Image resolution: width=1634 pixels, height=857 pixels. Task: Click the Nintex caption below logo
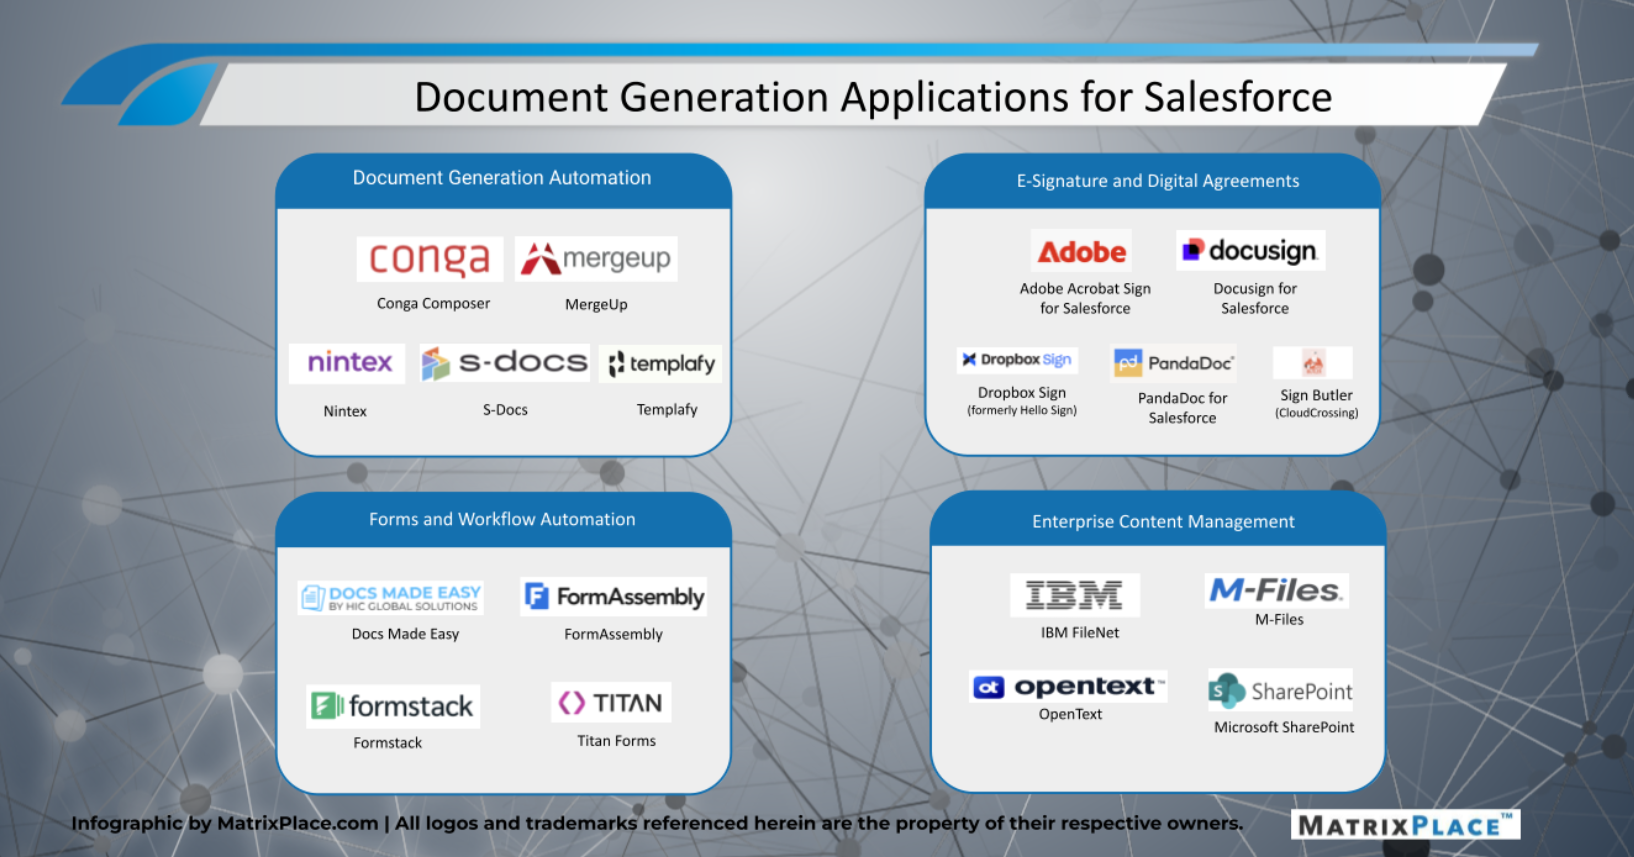345,411
